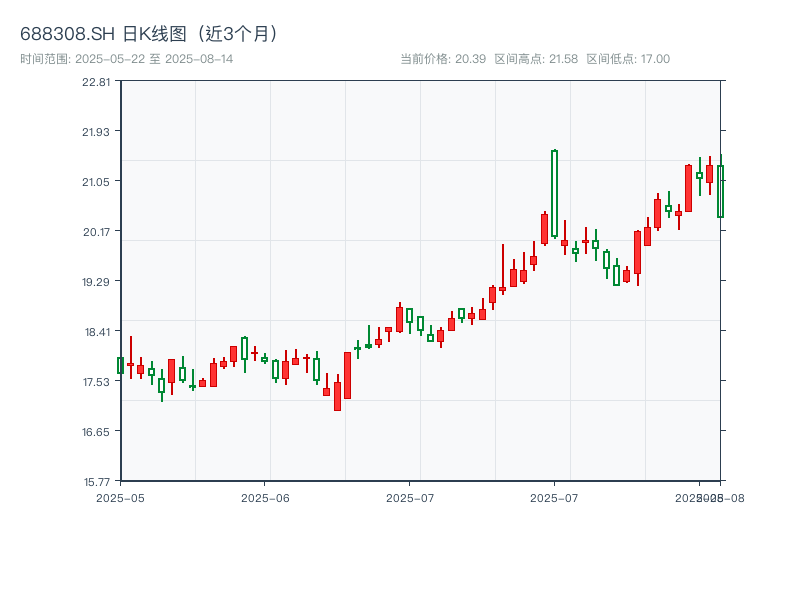Click the 2025-05 x-axis date label
Viewport: 800px width, 600px height.
(120, 497)
